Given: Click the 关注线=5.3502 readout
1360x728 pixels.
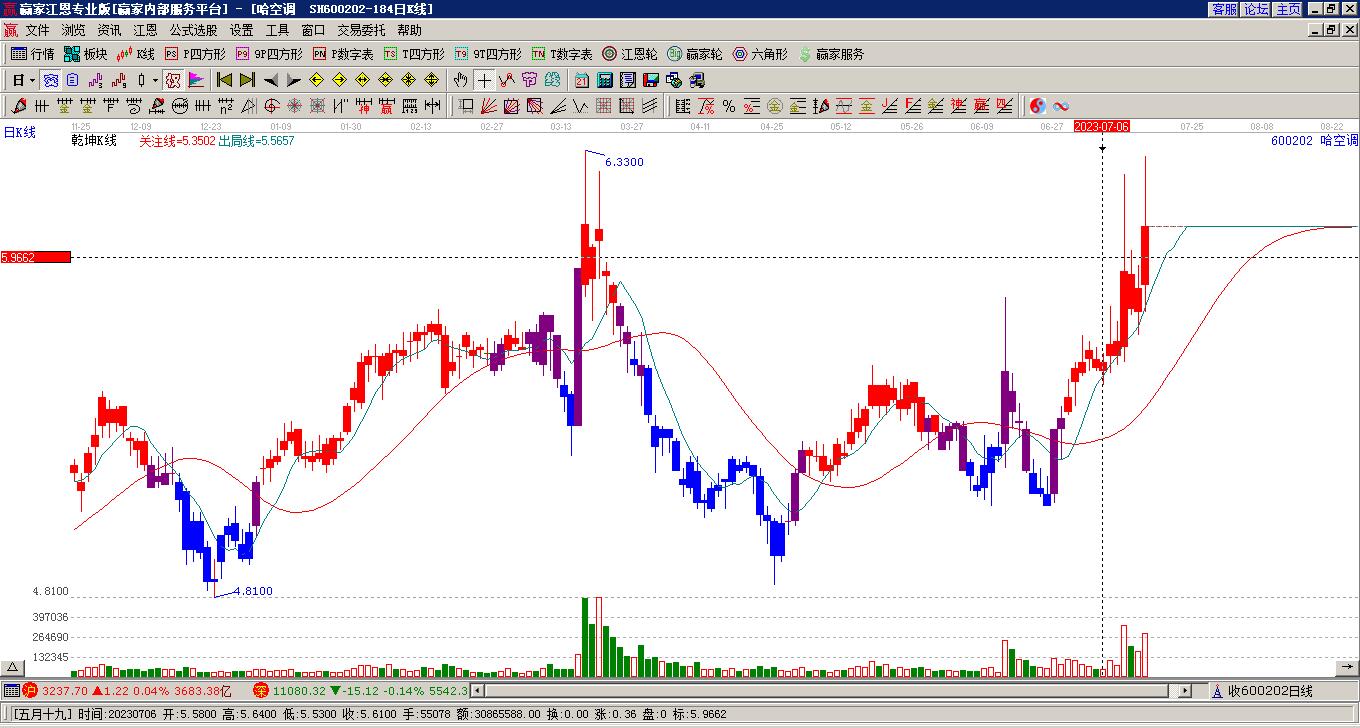Looking at the screenshot, I should coord(177,141).
